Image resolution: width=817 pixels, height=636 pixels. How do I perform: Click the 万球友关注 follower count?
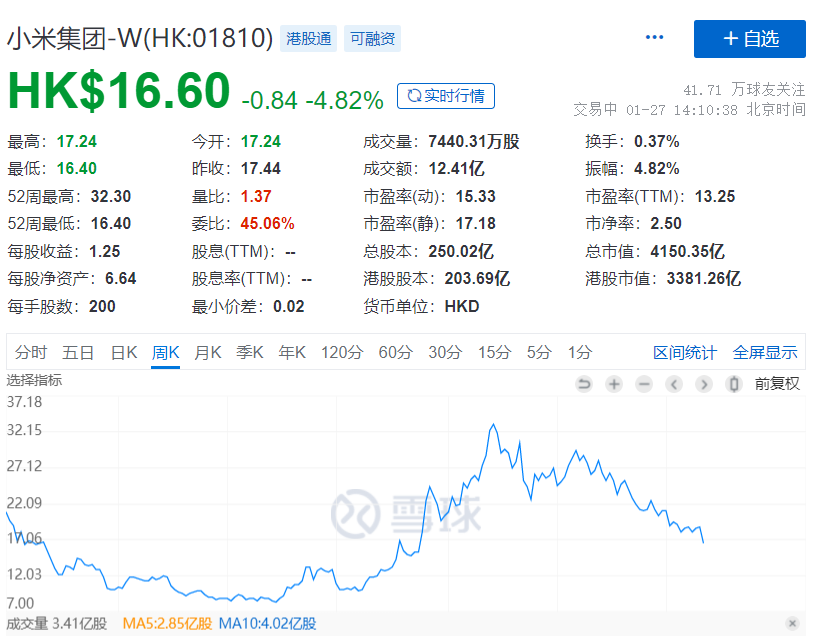[x=744, y=90]
